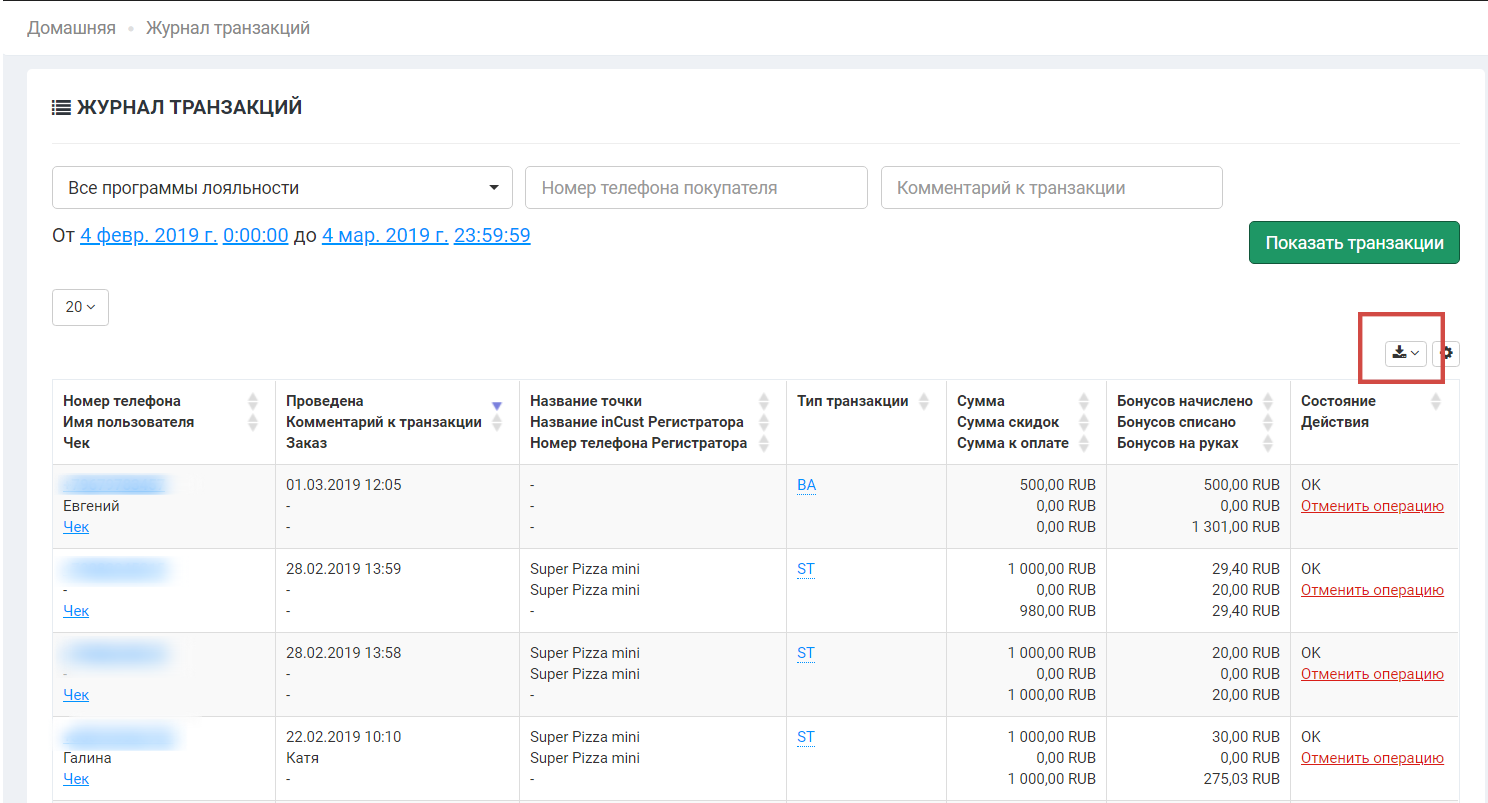Click the BA transaction type link
The height and width of the screenshot is (803, 1488).
[x=806, y=485]
